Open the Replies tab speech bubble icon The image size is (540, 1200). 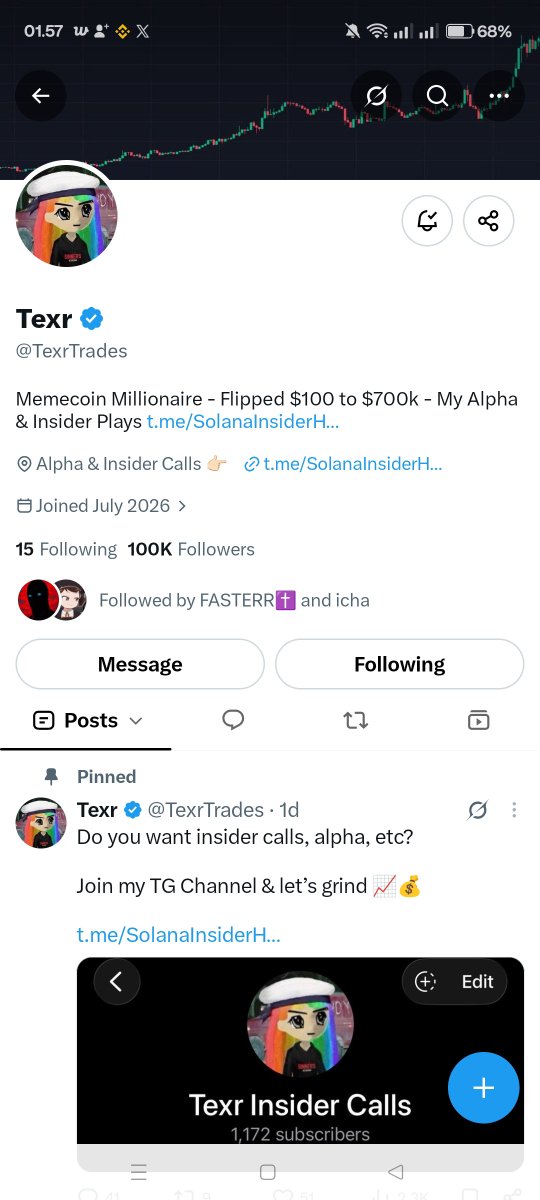(234, 720)
